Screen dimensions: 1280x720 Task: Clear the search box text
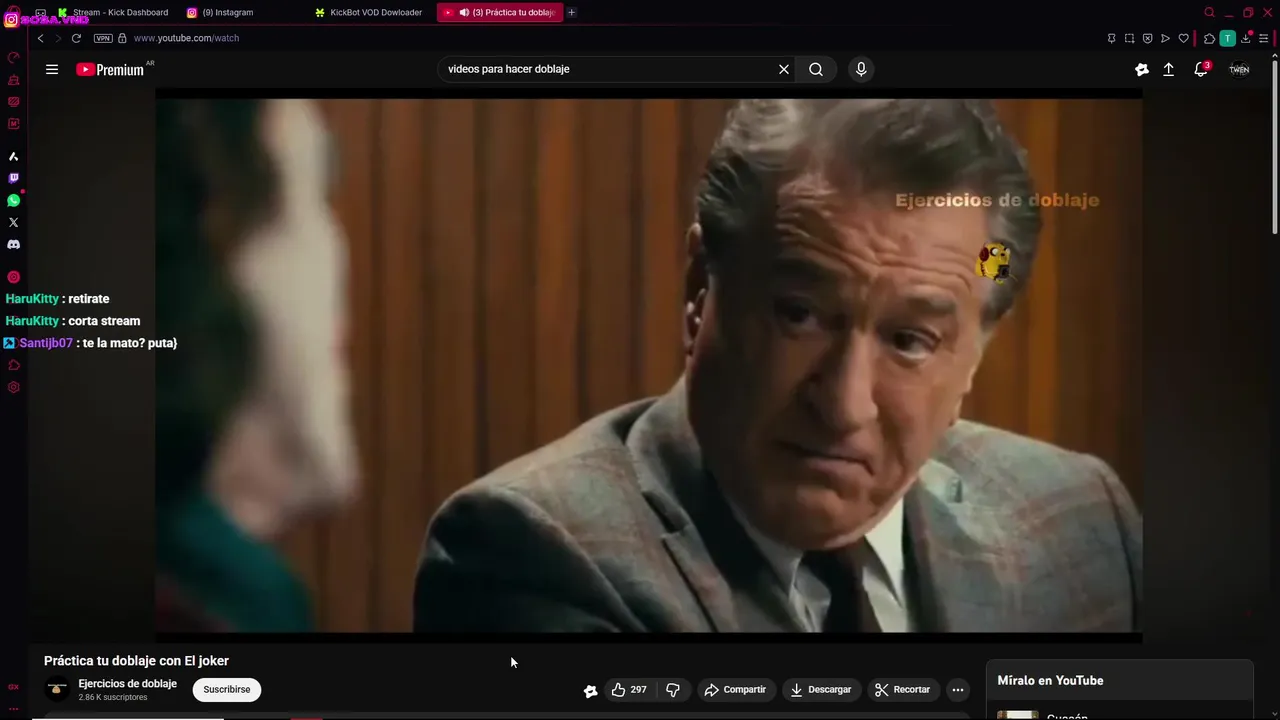point(784,69)
